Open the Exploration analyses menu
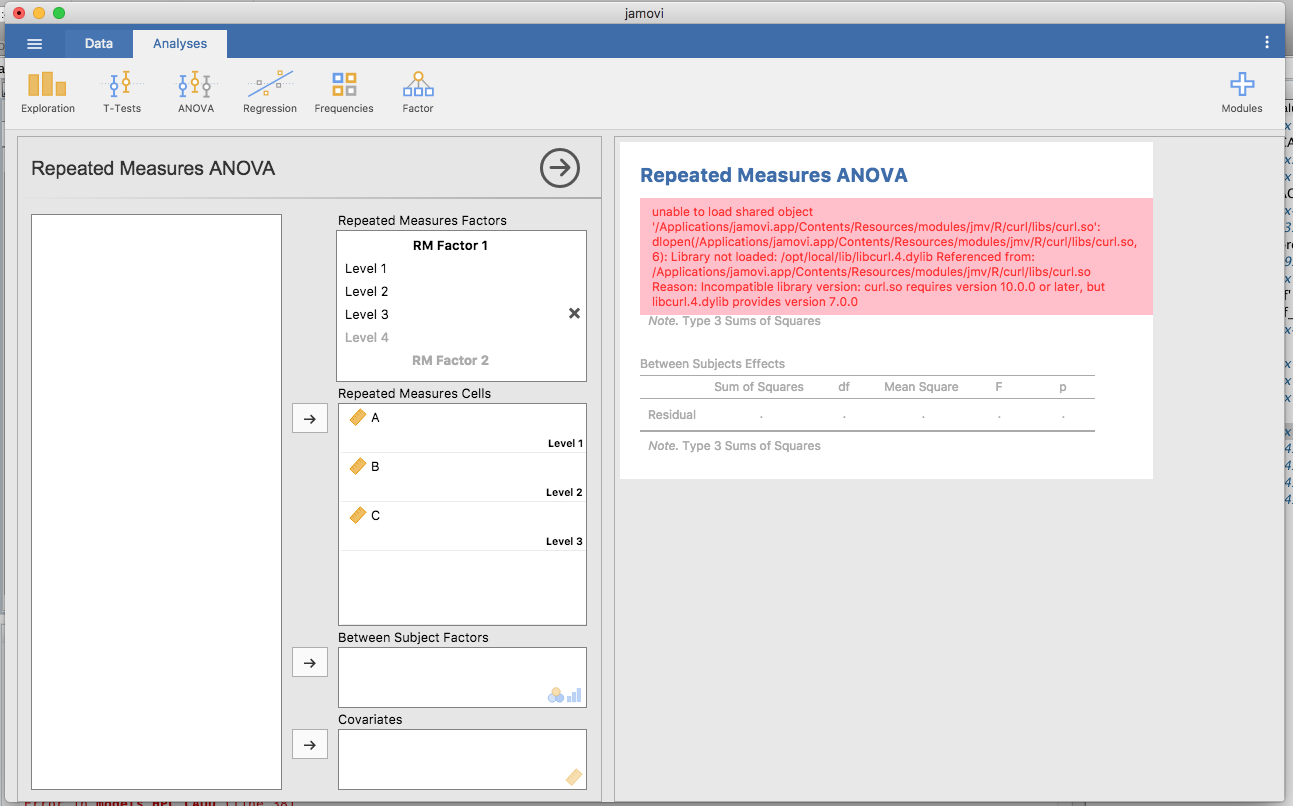 click(x=48, y=93)
